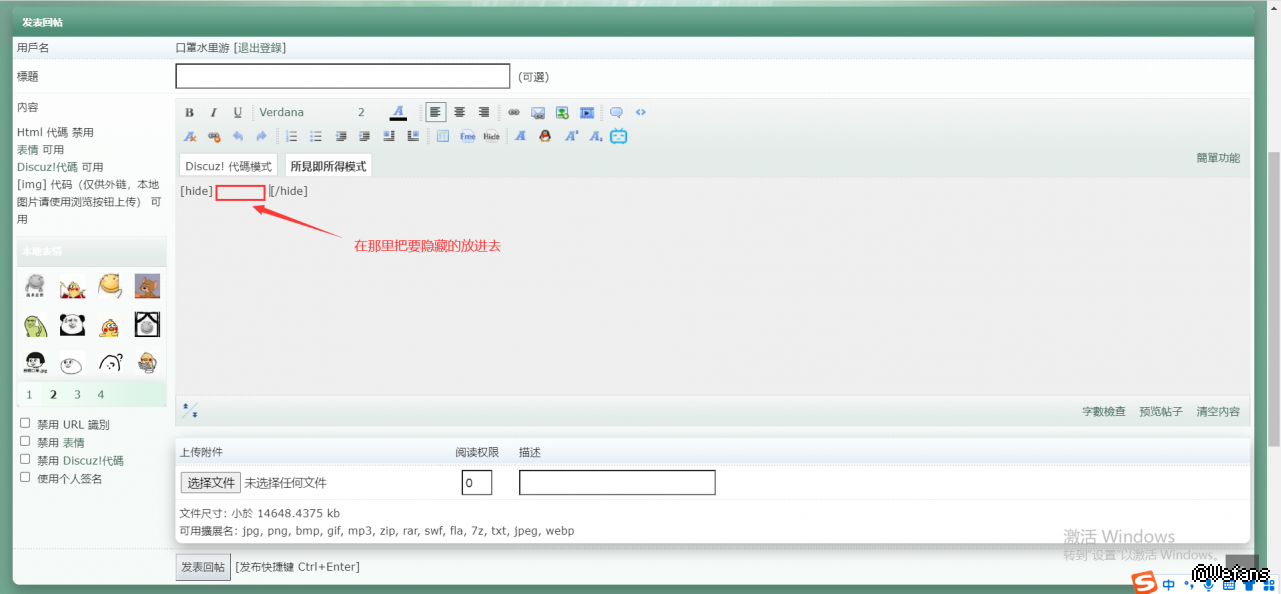Click 清空內容 link
Image resolution: width=1281 pixels, height=594 pixels.
(1218, 412)
